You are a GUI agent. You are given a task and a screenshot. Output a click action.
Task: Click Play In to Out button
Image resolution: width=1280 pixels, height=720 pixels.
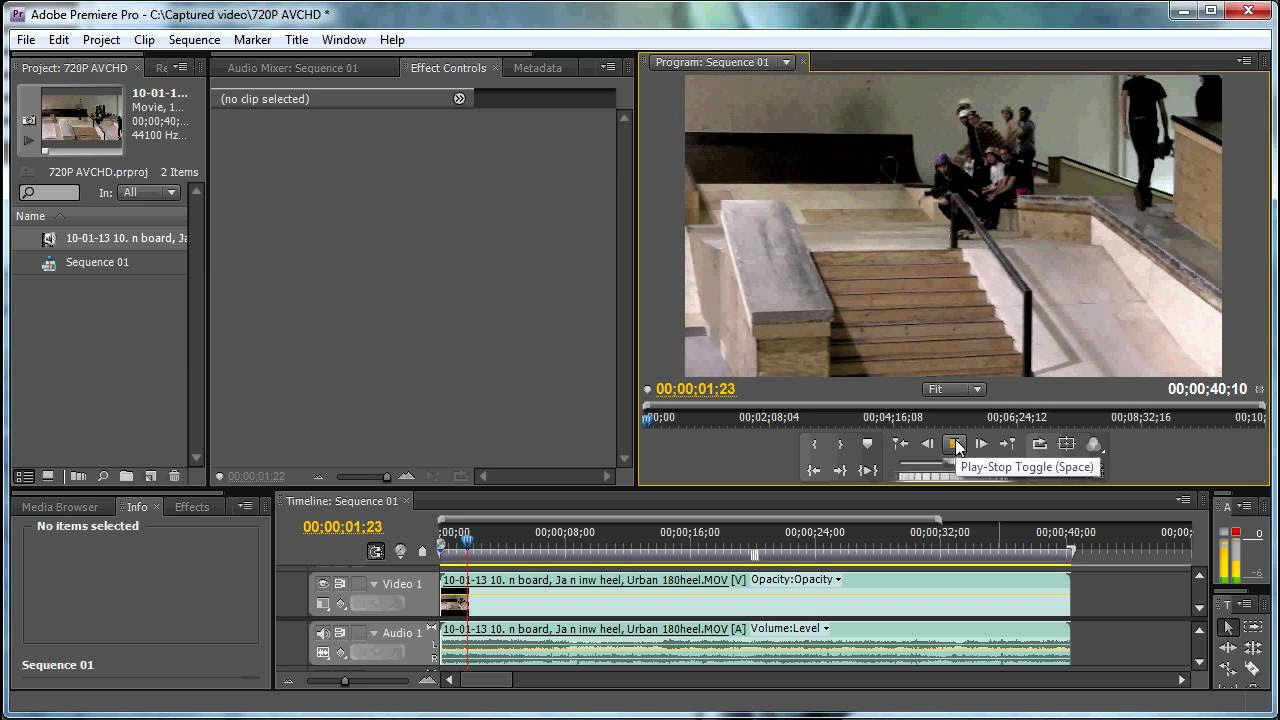867,470
